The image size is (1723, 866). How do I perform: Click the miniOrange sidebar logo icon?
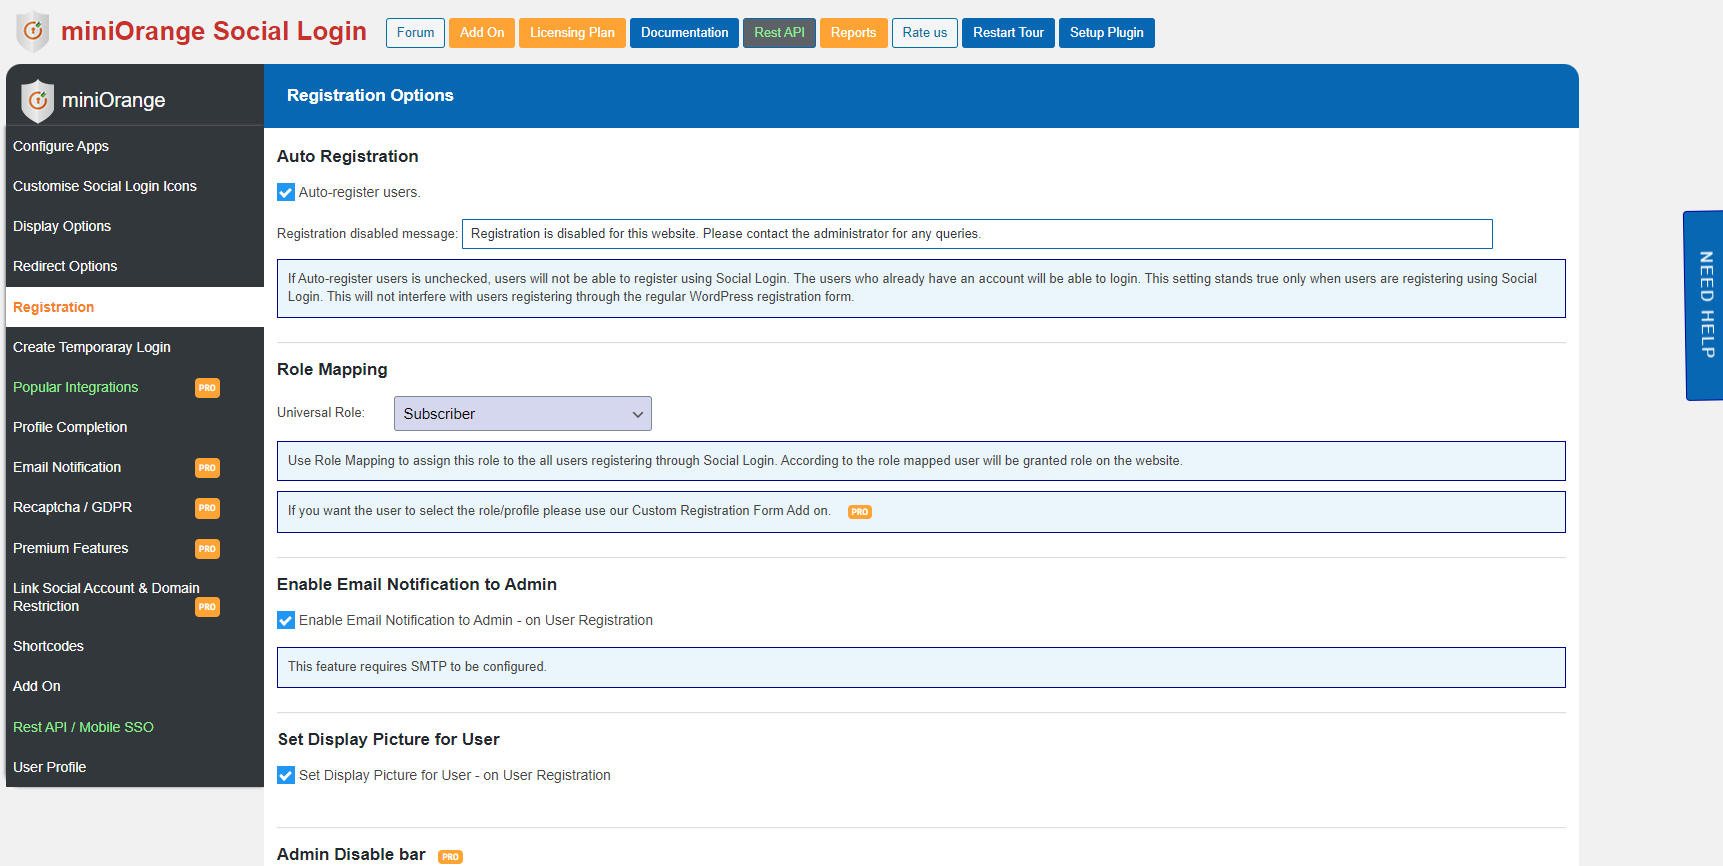tap(38, 100)
